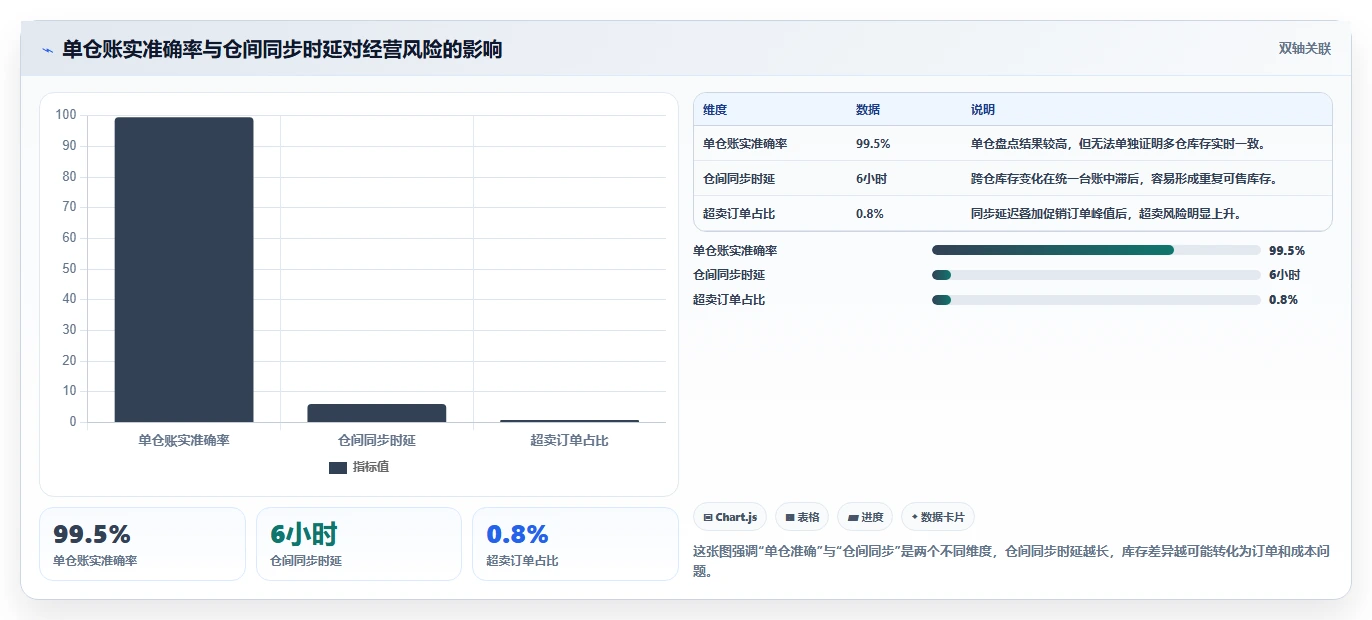Toggle the 指标值 legend swatch

pos(337,467)
